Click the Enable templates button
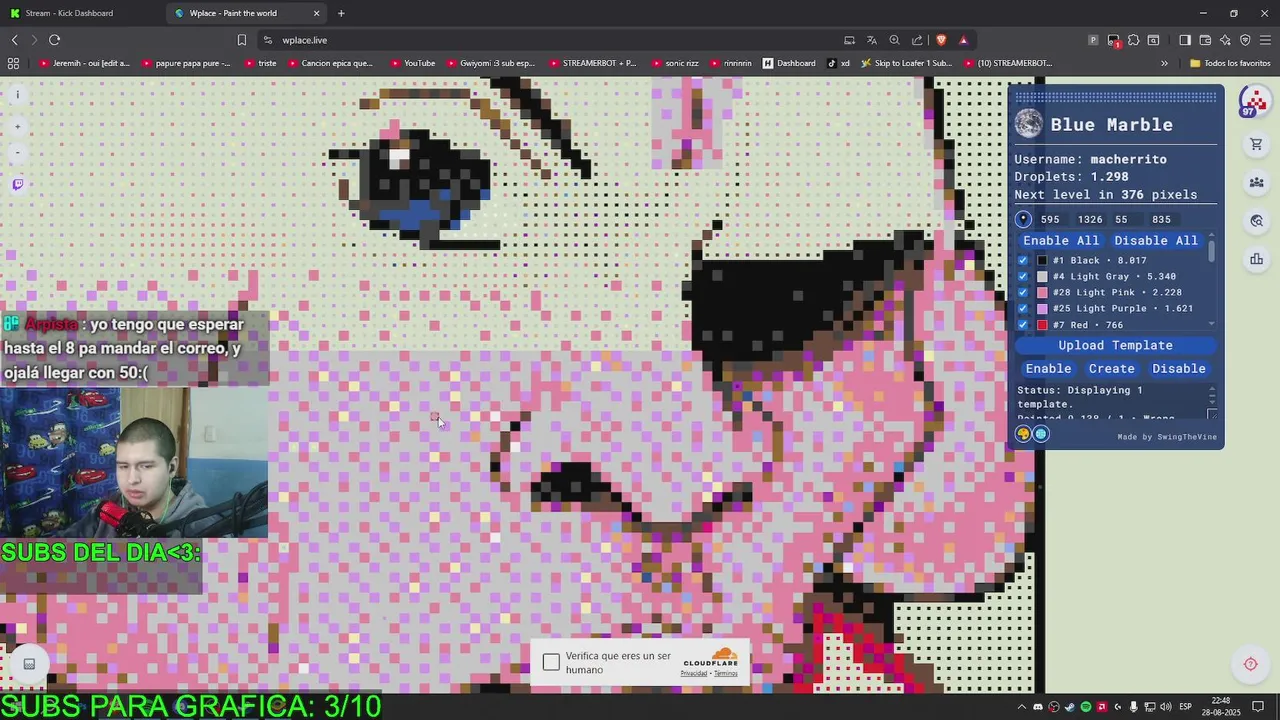 click(x=1048, y=368)
